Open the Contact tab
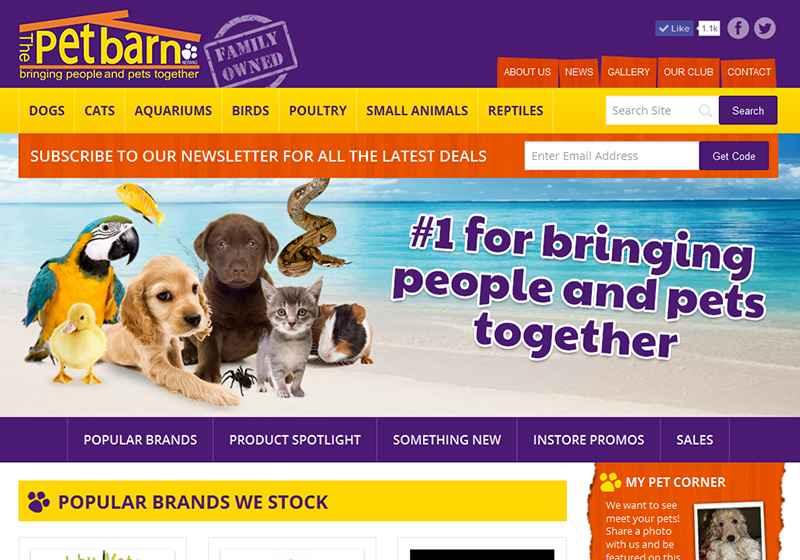 748,72
